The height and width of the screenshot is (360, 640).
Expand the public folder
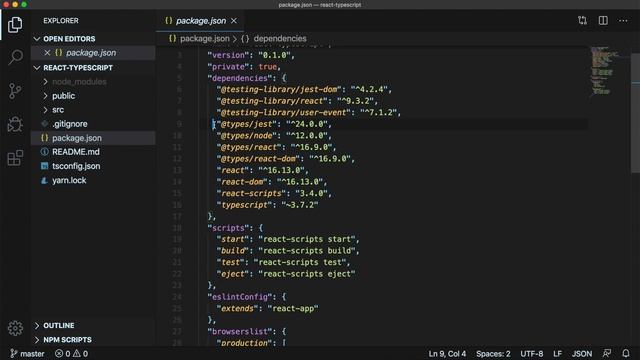click(x=45, y=96)
